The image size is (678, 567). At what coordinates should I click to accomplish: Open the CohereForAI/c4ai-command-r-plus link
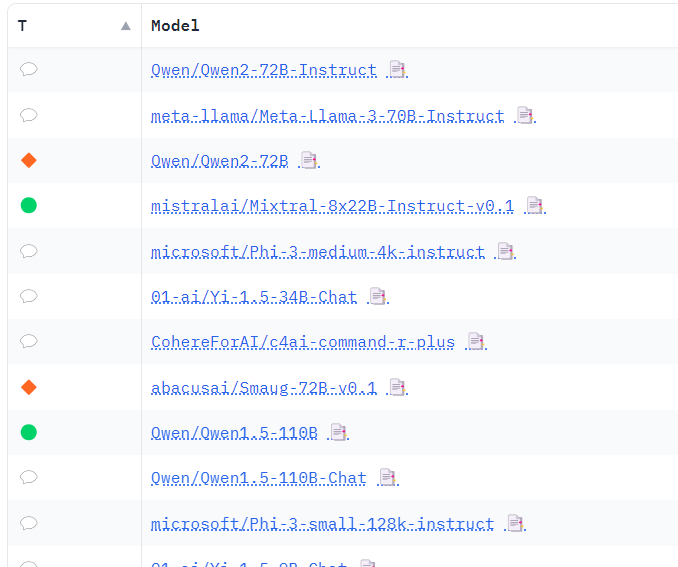tap(303, 342)
